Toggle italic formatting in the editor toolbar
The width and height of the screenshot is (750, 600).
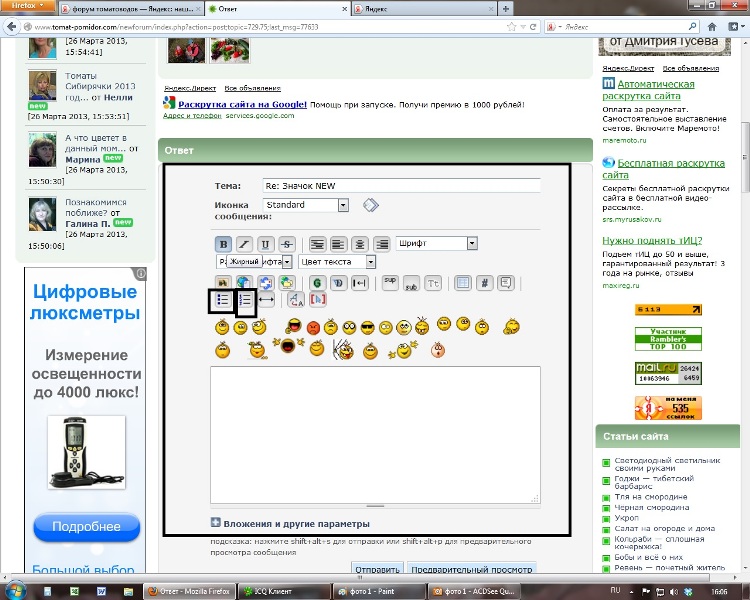[x=243, y=243]
